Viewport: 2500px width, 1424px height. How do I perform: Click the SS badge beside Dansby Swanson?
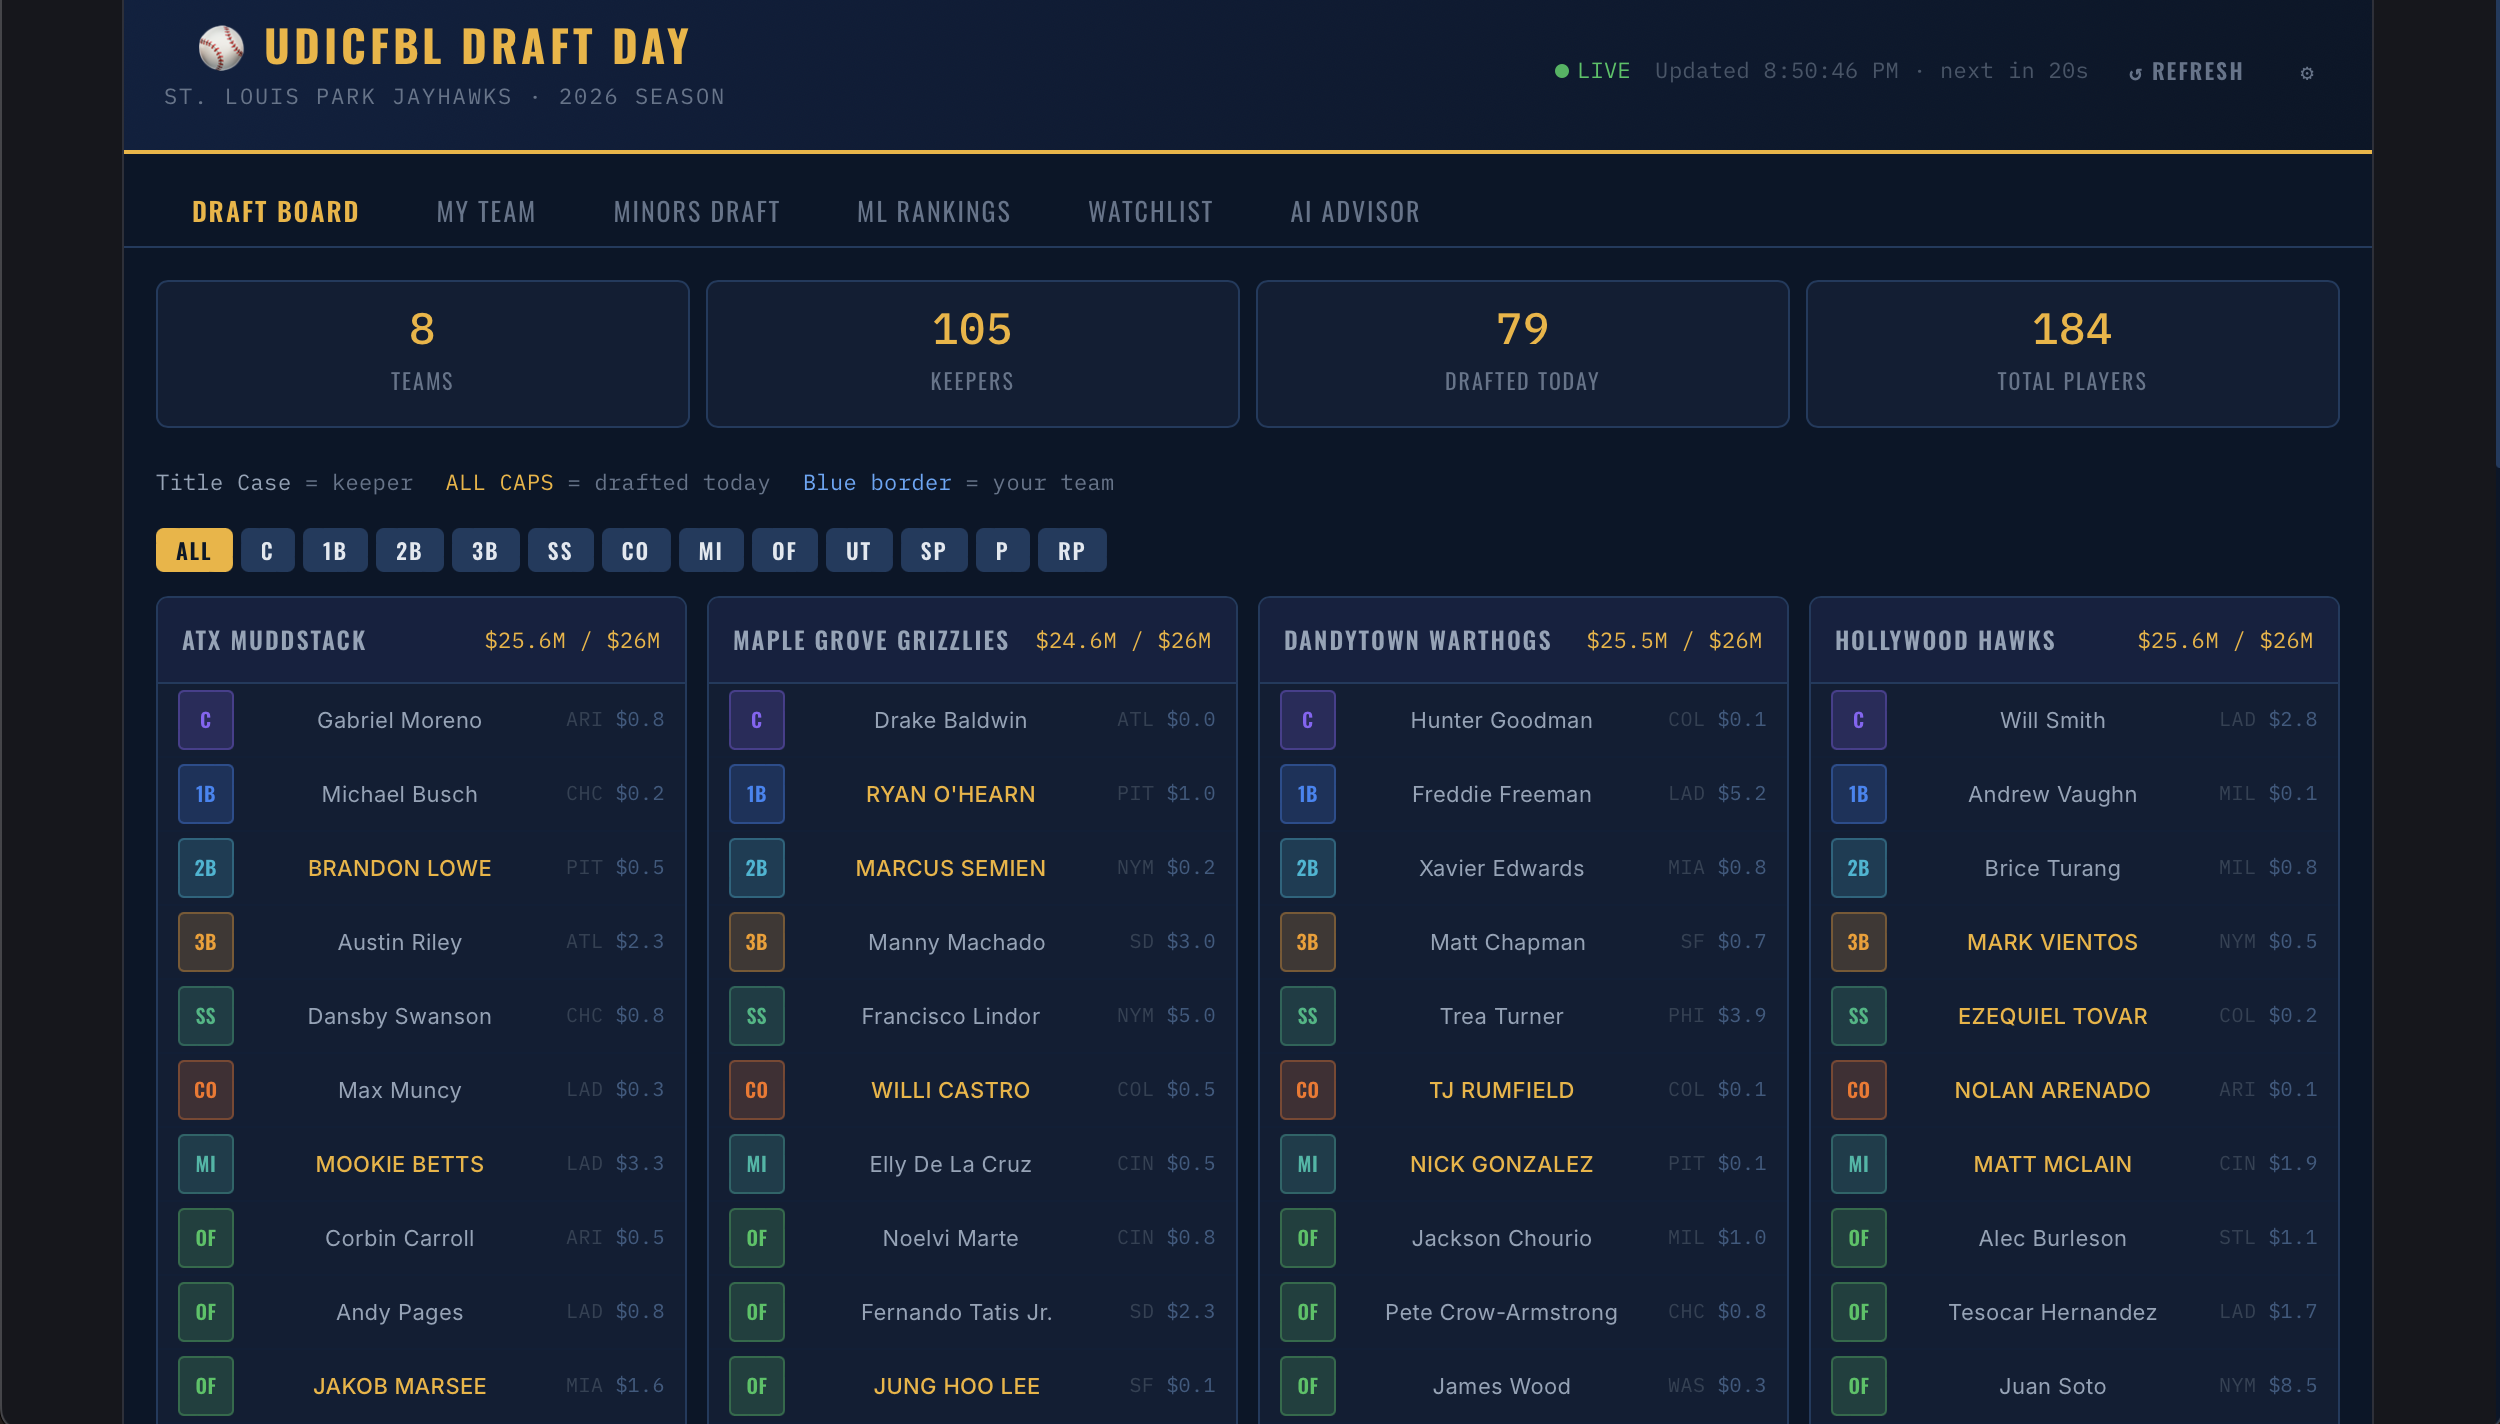click(x=206, y=1016)
